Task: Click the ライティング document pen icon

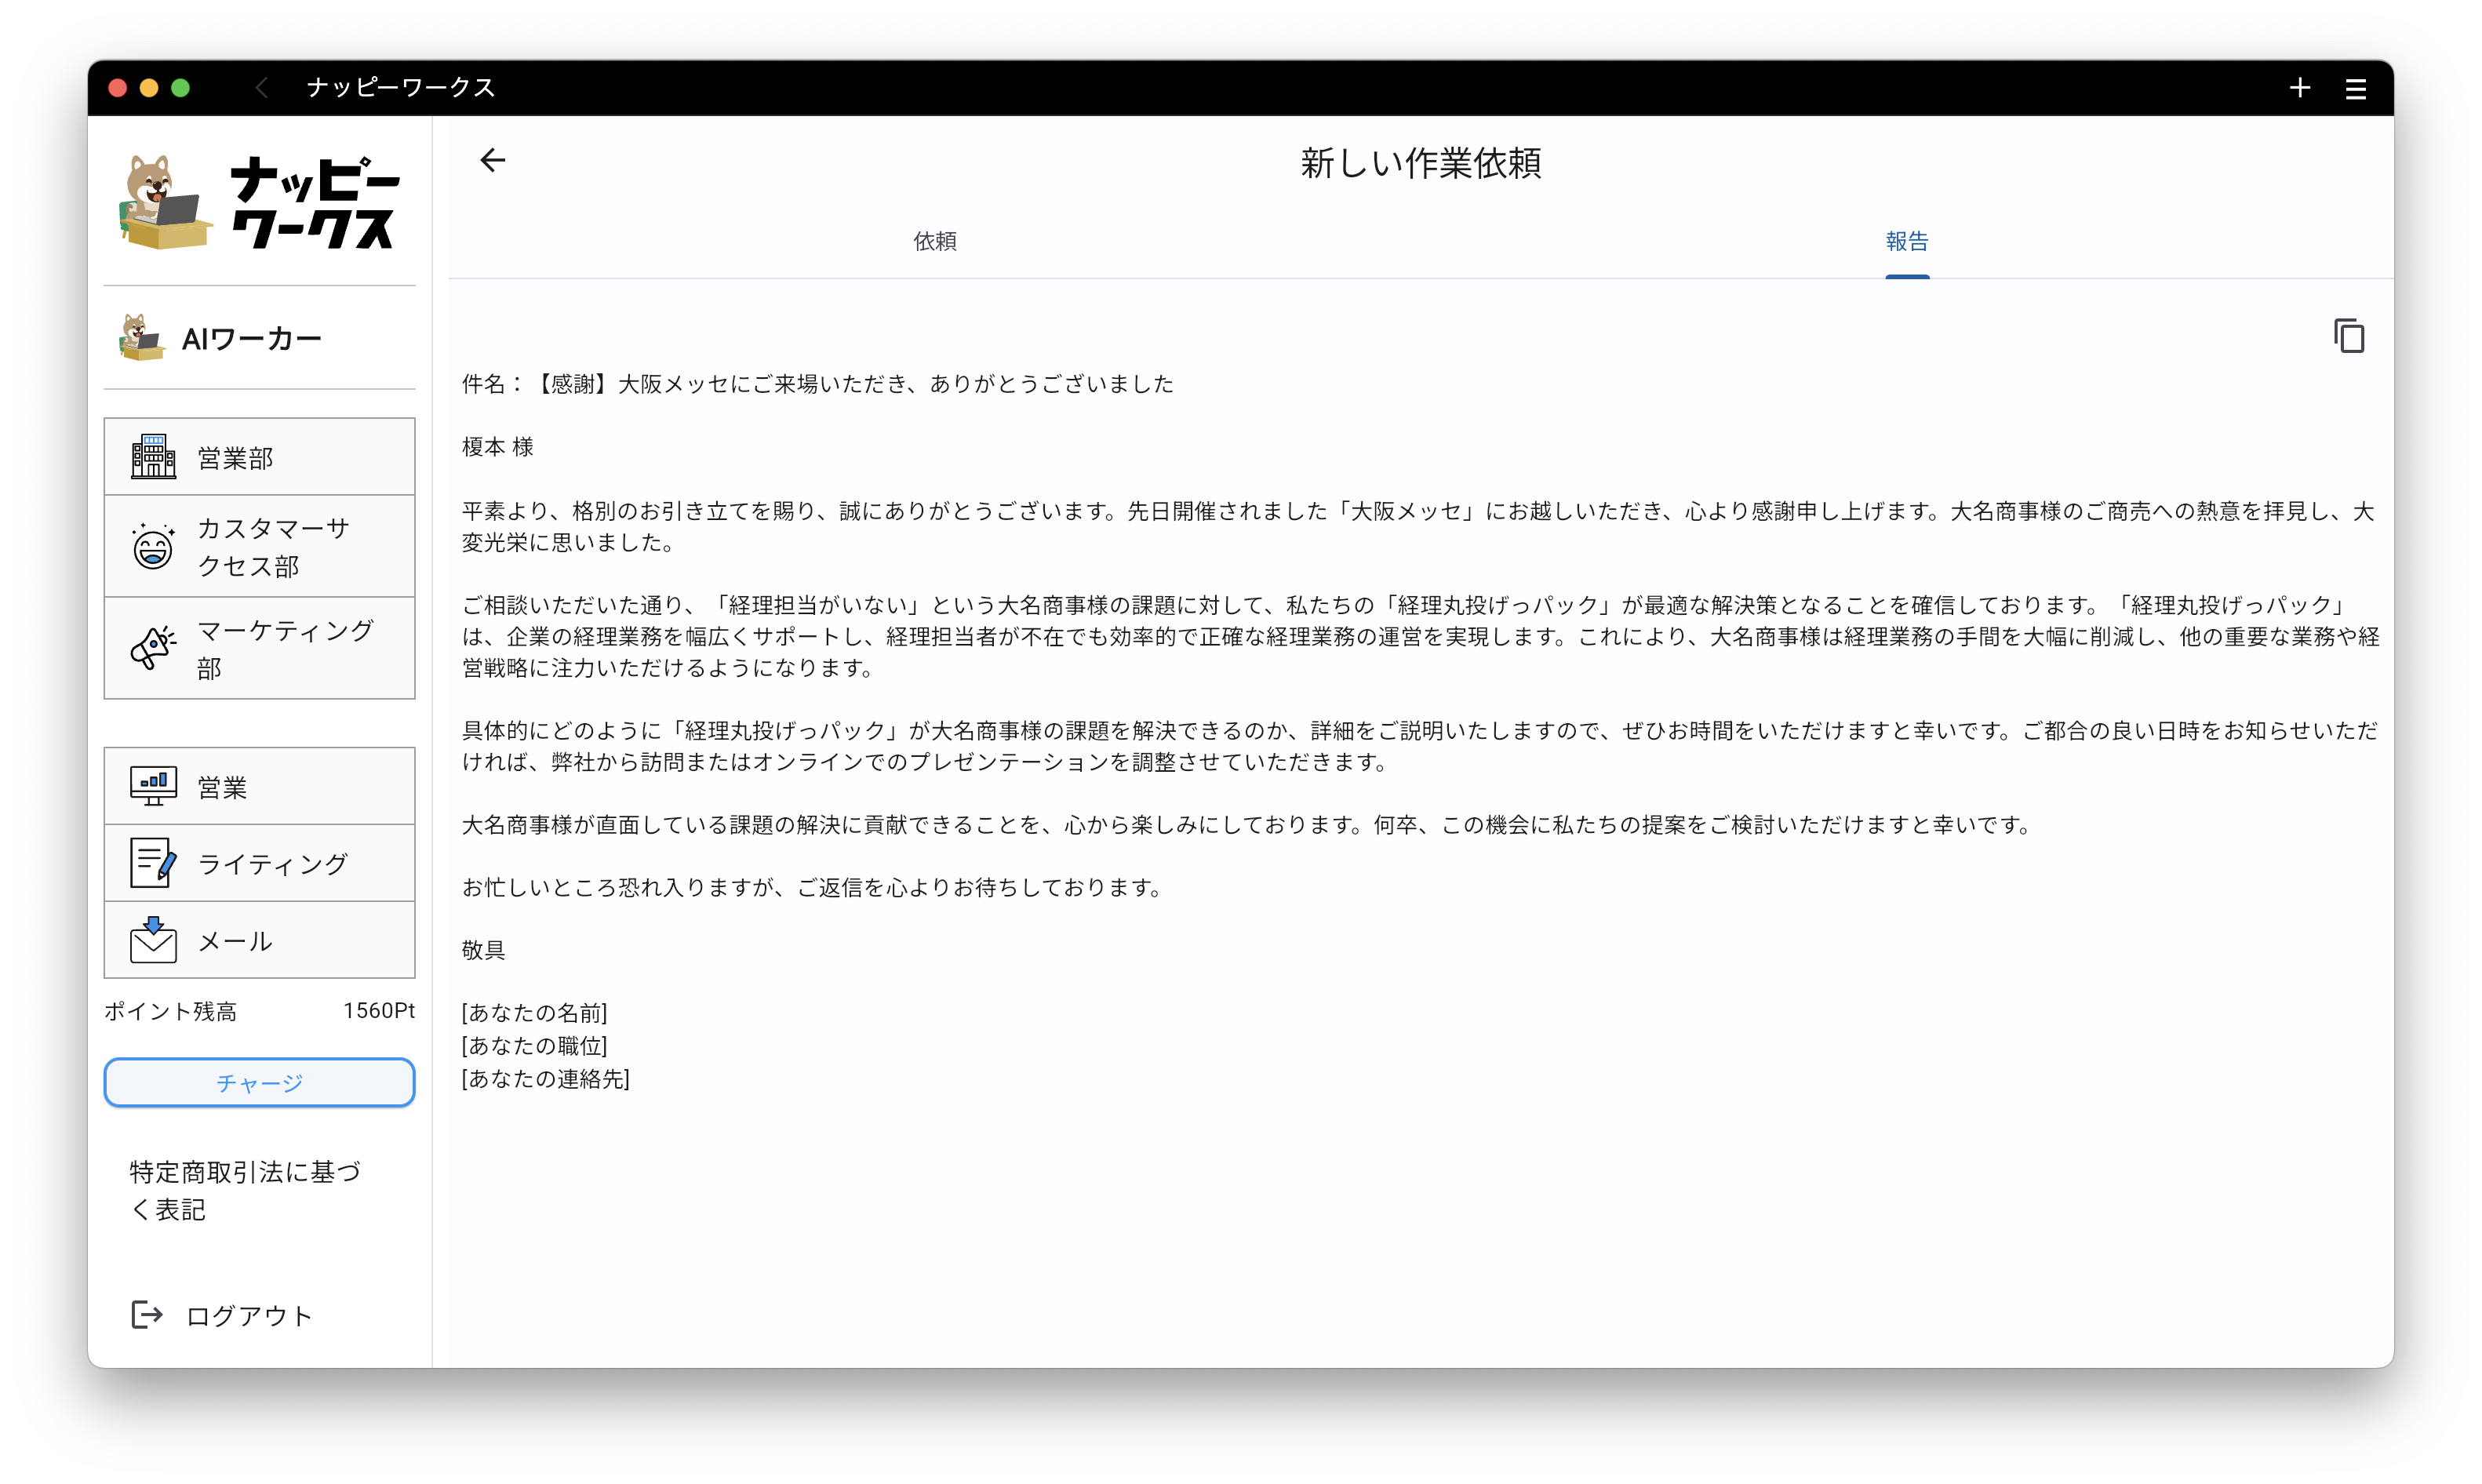Action: (153, 863)
